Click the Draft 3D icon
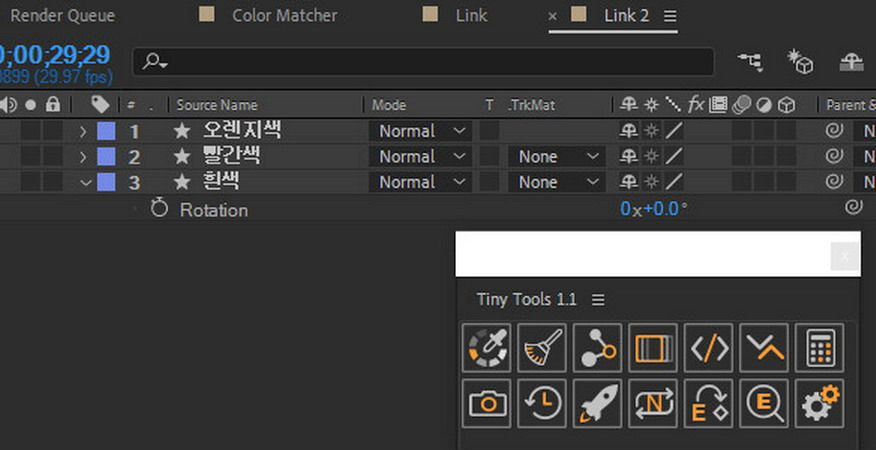876x450 pixels. tap(800, 61)
